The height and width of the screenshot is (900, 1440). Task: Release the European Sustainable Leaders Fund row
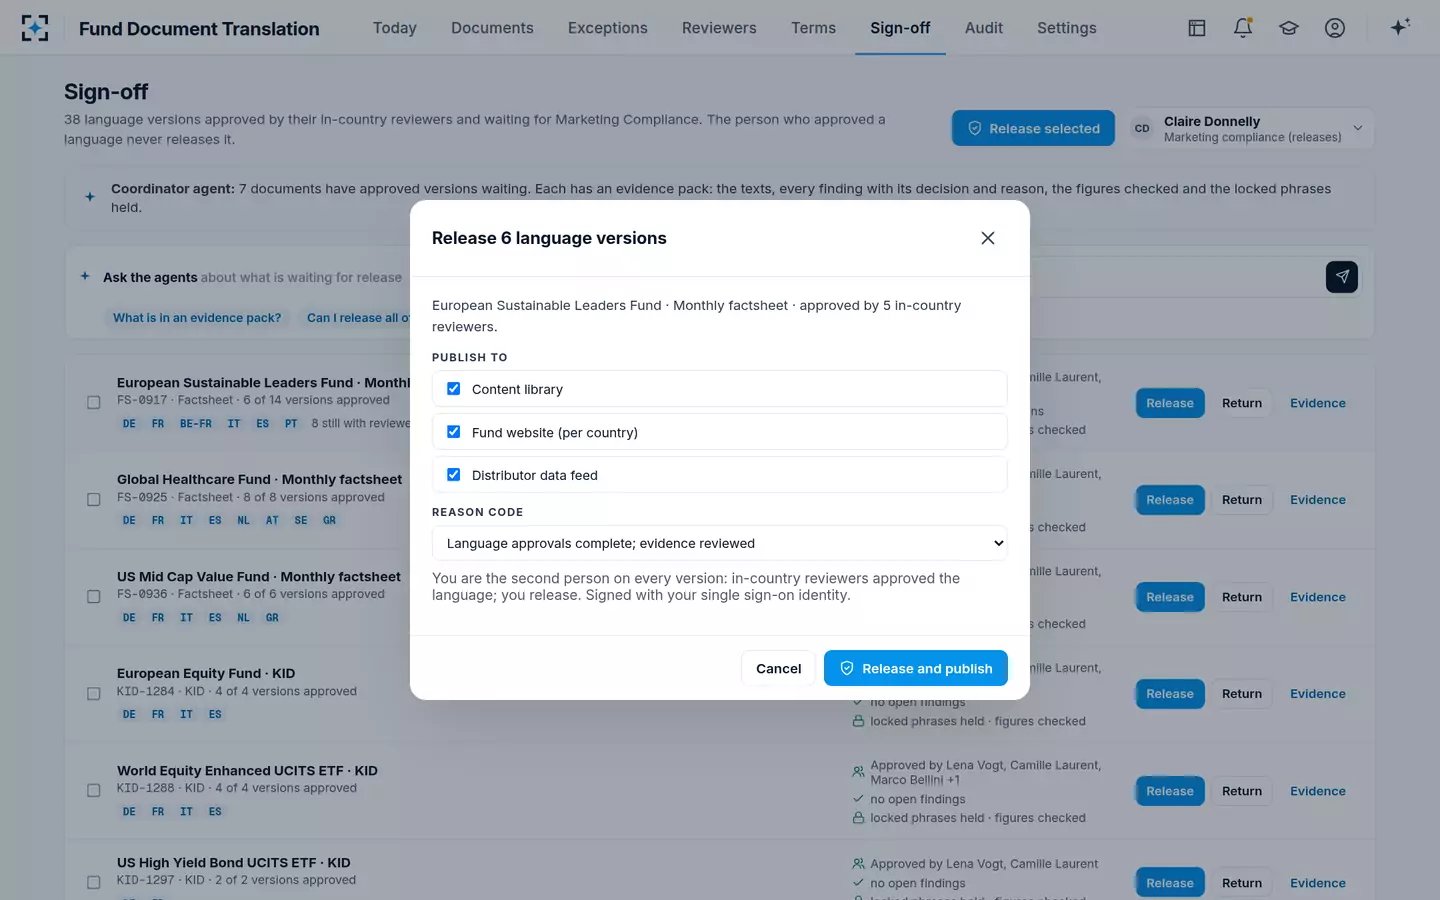click(x=1170, y=403)
